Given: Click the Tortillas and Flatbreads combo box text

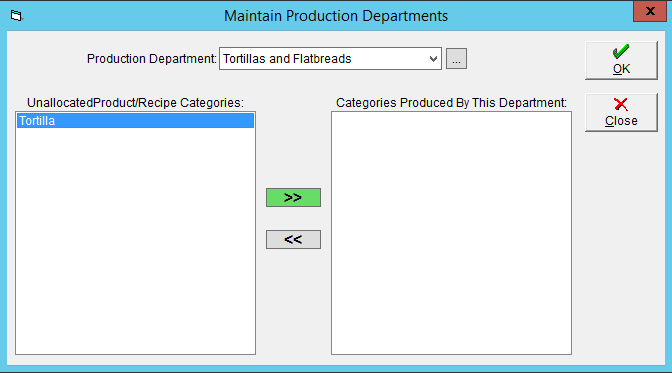Looking at the screenshot, I should point(287,59).
